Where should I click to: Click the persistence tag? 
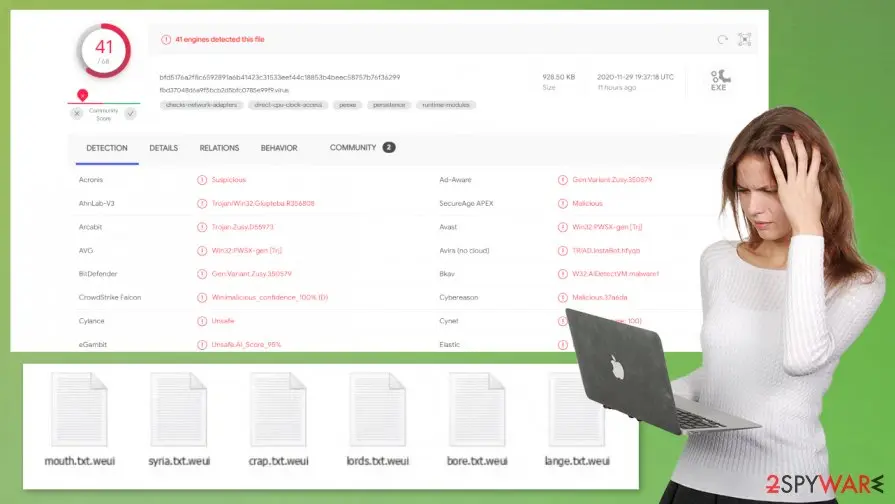click(389, 105)
